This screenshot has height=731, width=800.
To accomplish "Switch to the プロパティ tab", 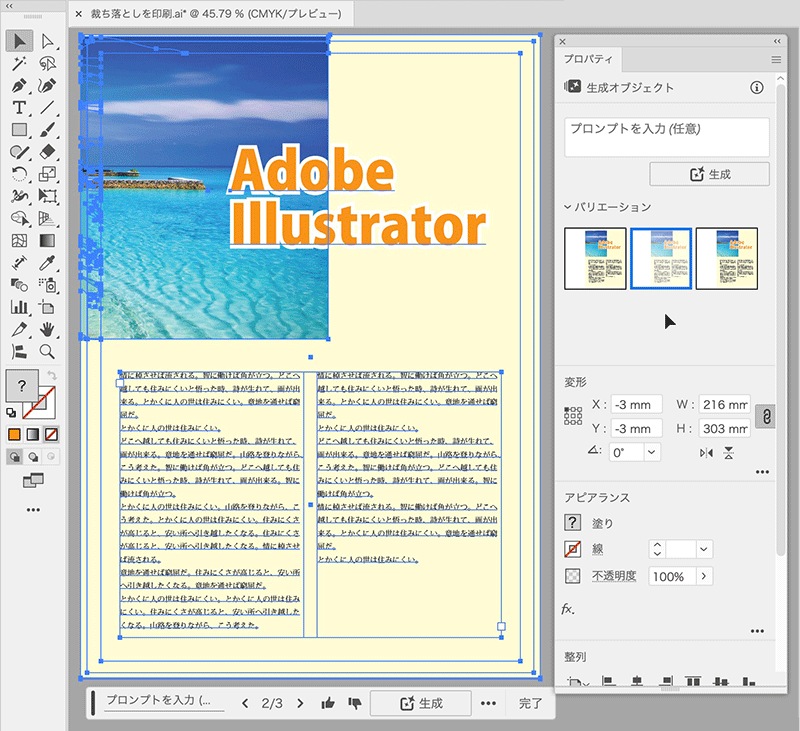I will click(588, 59).
